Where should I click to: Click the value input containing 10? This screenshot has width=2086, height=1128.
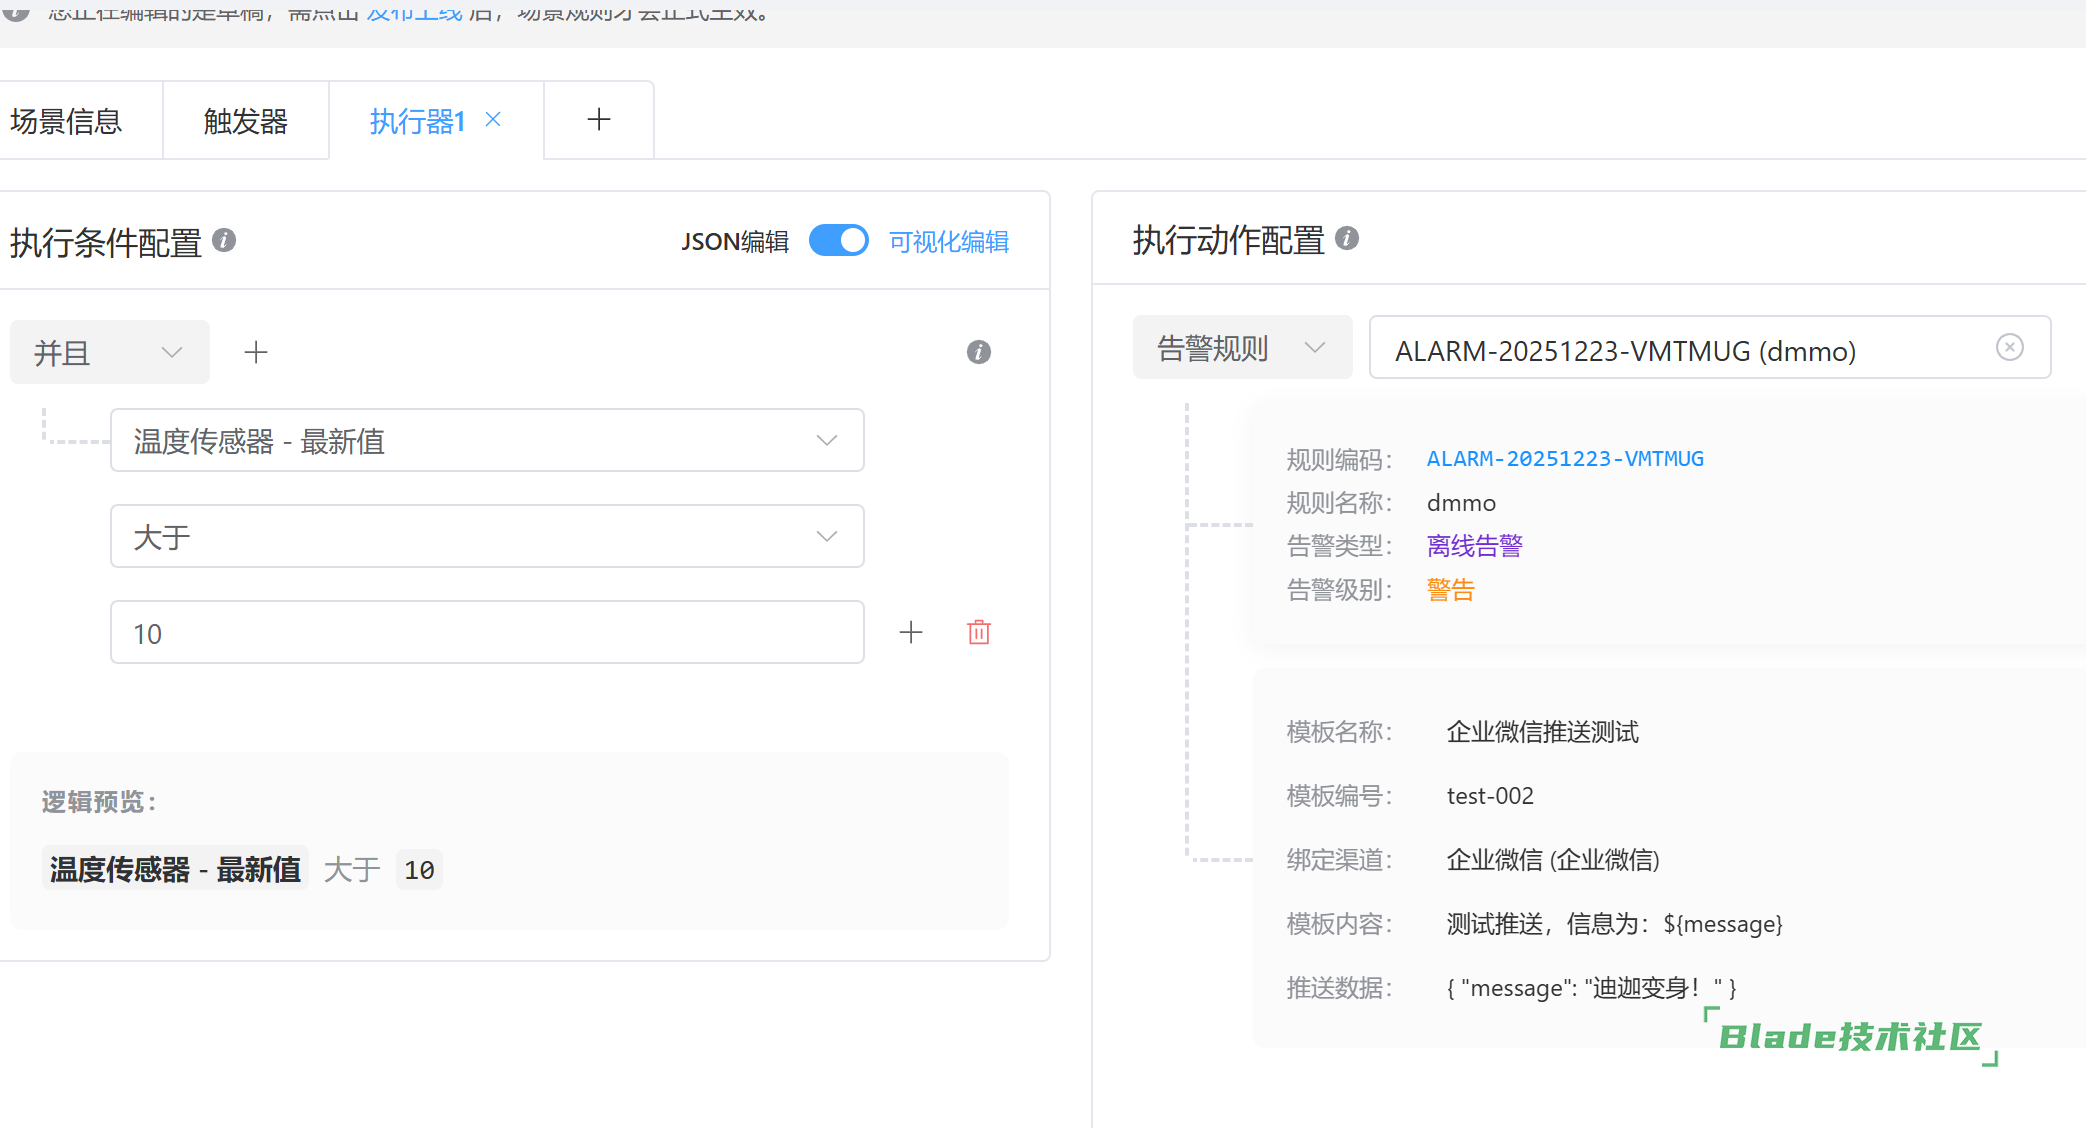point(487,632)
